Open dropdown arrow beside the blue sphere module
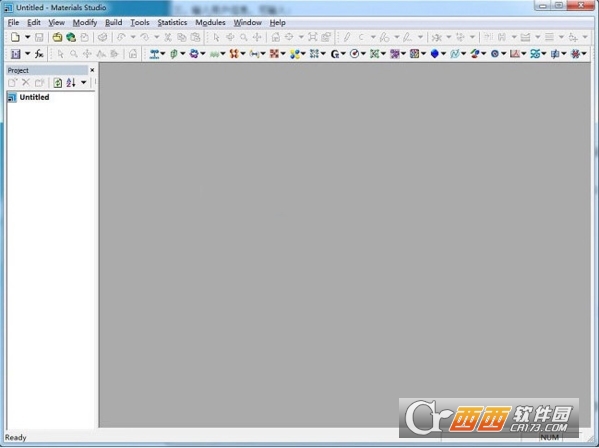Viewport: 599px width, 448px height. click(444, 54)
